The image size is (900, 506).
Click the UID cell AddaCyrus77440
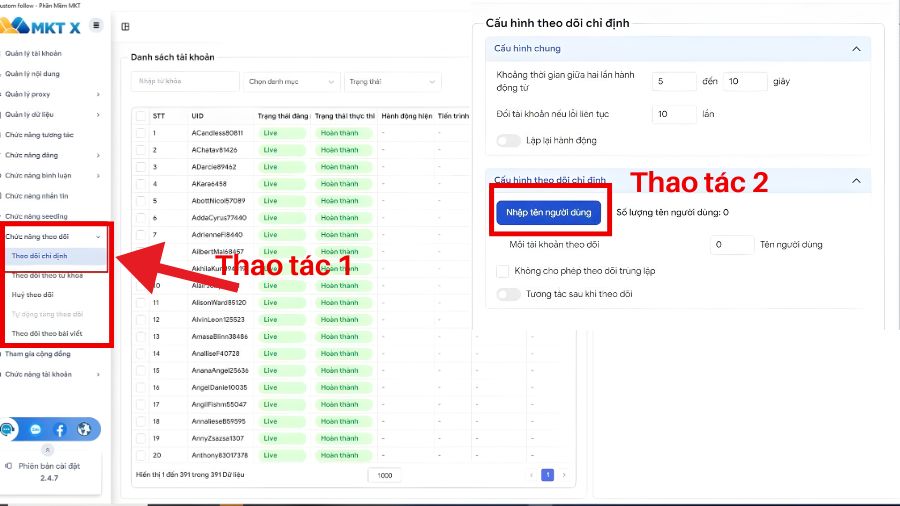[219, 218]
